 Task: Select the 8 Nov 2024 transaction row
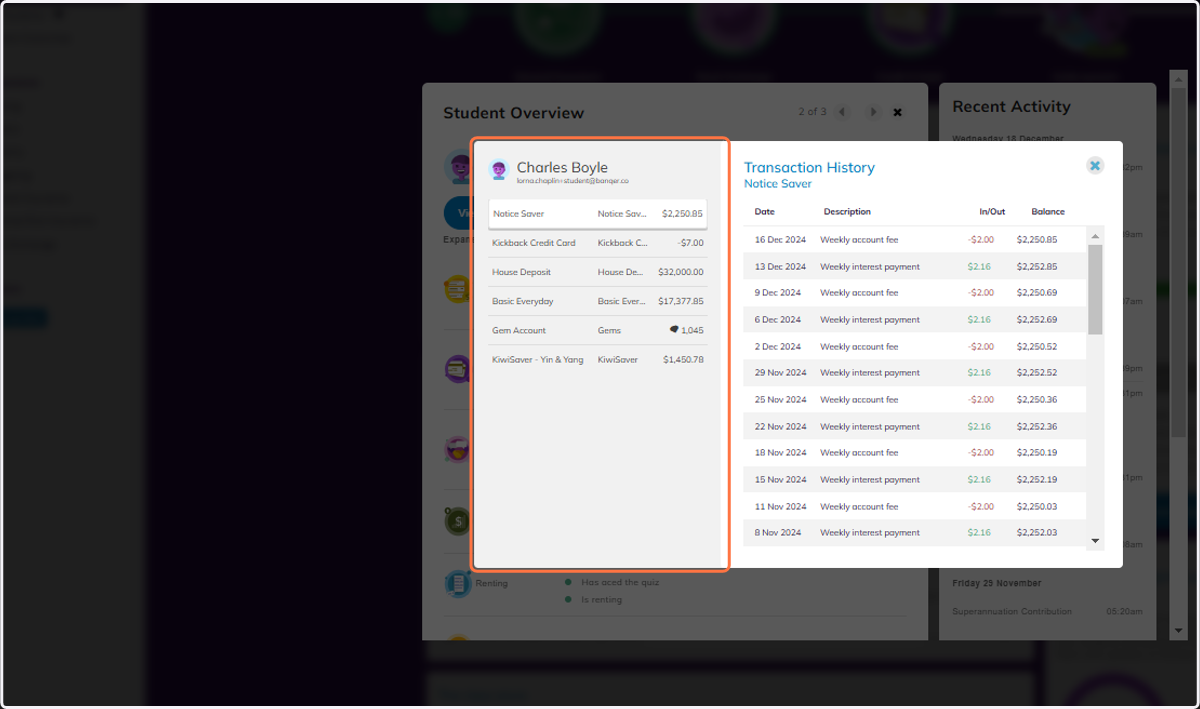pyautogui.click(x=915, y=533)
